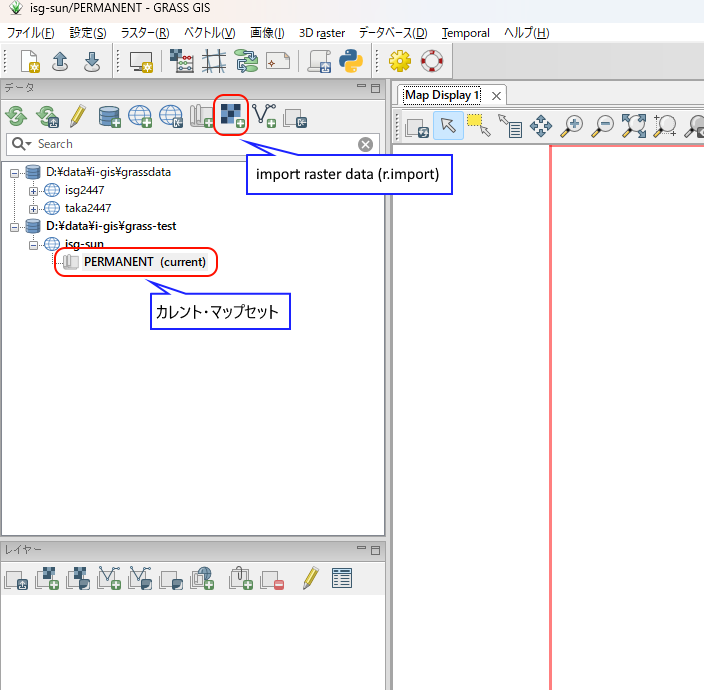Viewport: 704px width, 690px height.
Task: Create new workspace icon in main toolbar
Action: point(30,61)
